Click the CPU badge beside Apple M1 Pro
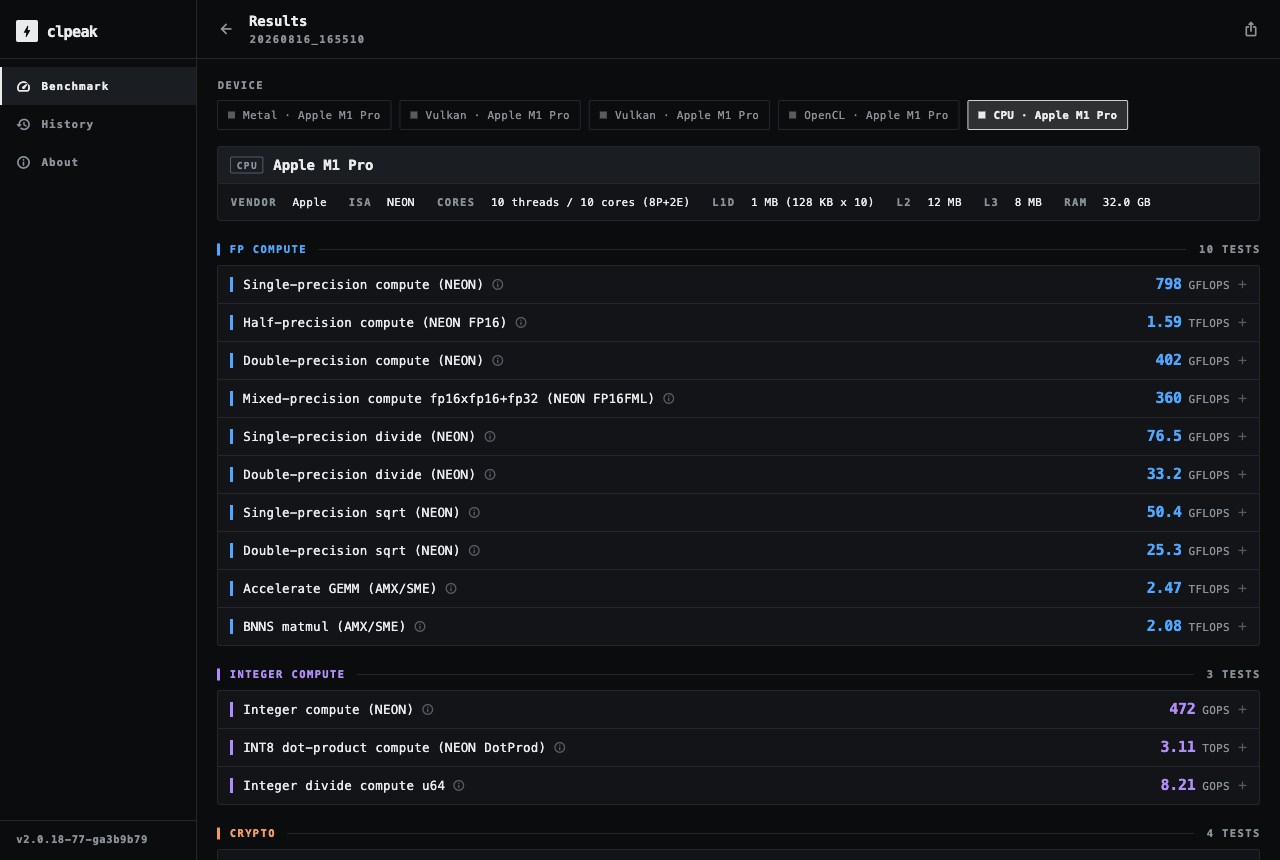The height and width of the screenshot is (860, 1280). pyautogui.click(x=247, y=166)
